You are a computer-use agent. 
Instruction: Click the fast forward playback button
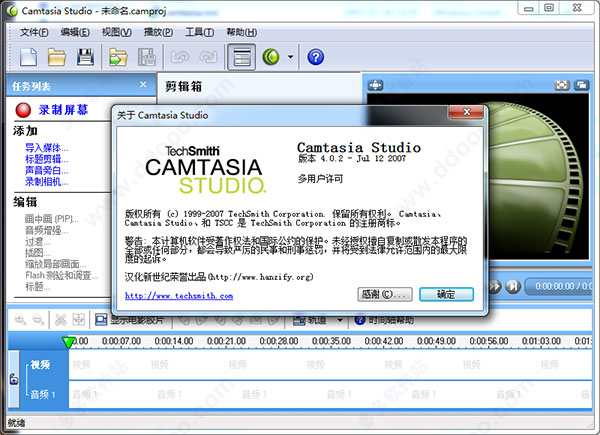coord(495,286)
